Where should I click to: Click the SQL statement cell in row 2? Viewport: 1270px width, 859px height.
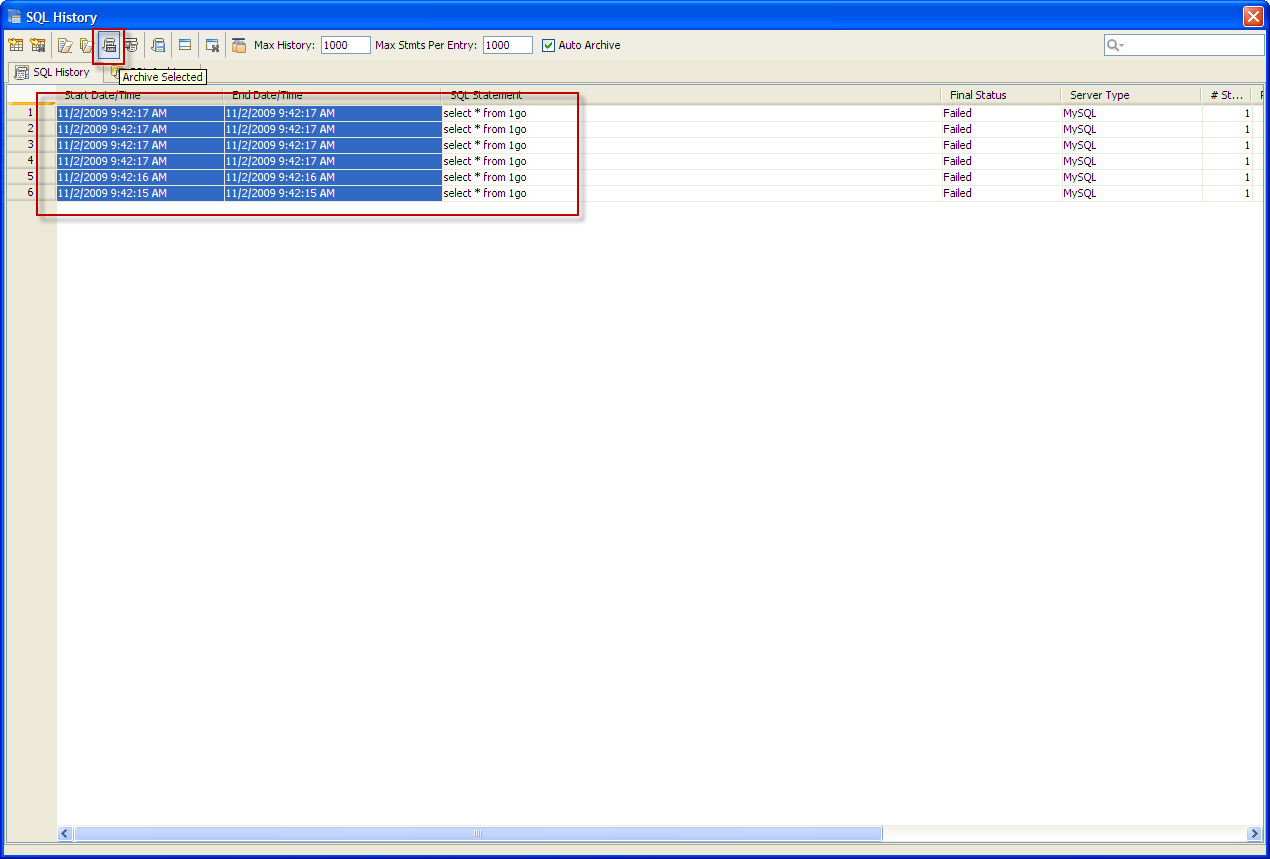pyautogui.click(x=691, y=129)
